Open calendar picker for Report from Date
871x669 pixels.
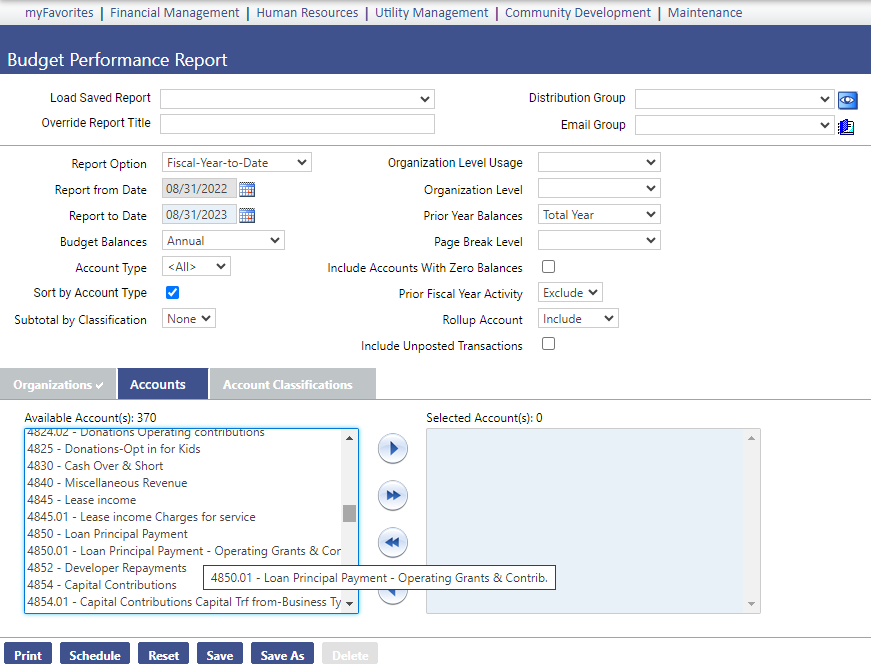click(247, 189)
